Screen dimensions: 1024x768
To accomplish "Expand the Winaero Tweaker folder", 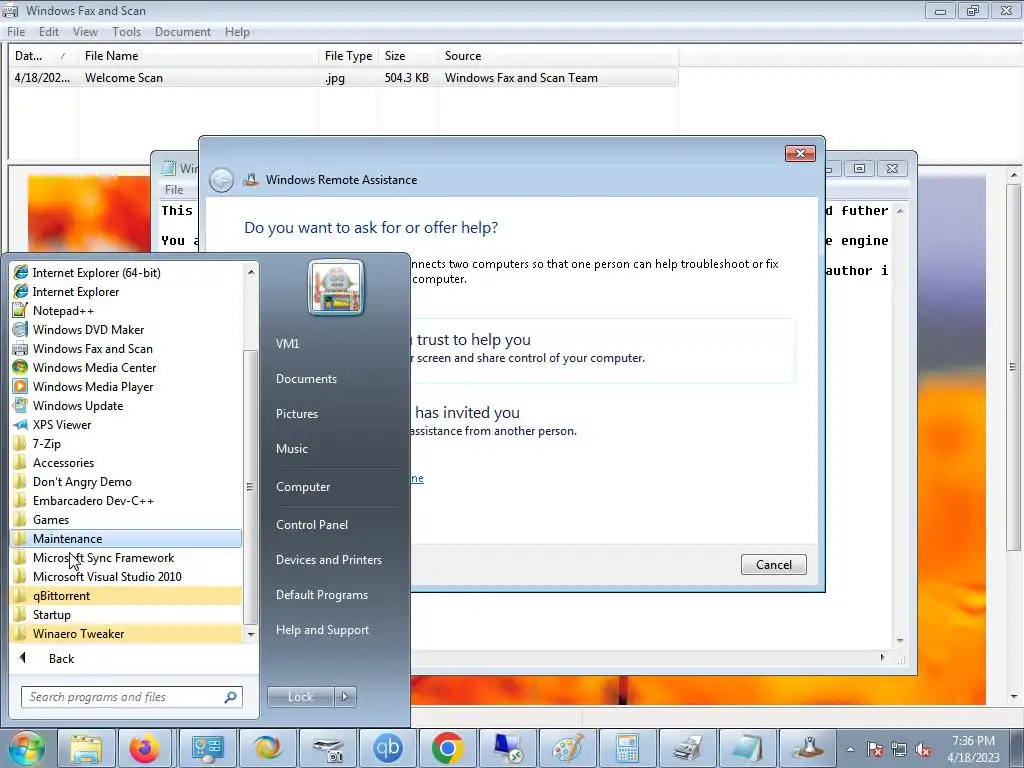I will coord(126,633).
